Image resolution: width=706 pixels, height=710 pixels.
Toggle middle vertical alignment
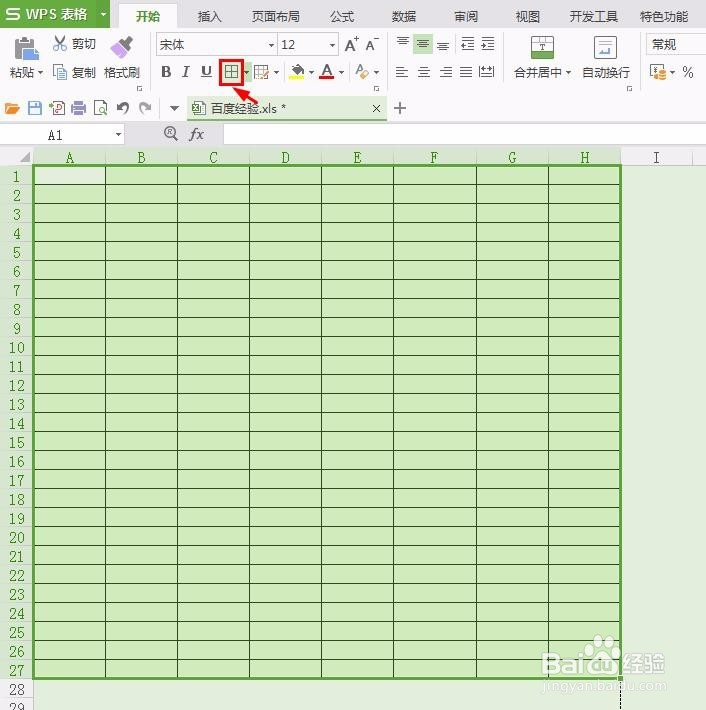423,44
